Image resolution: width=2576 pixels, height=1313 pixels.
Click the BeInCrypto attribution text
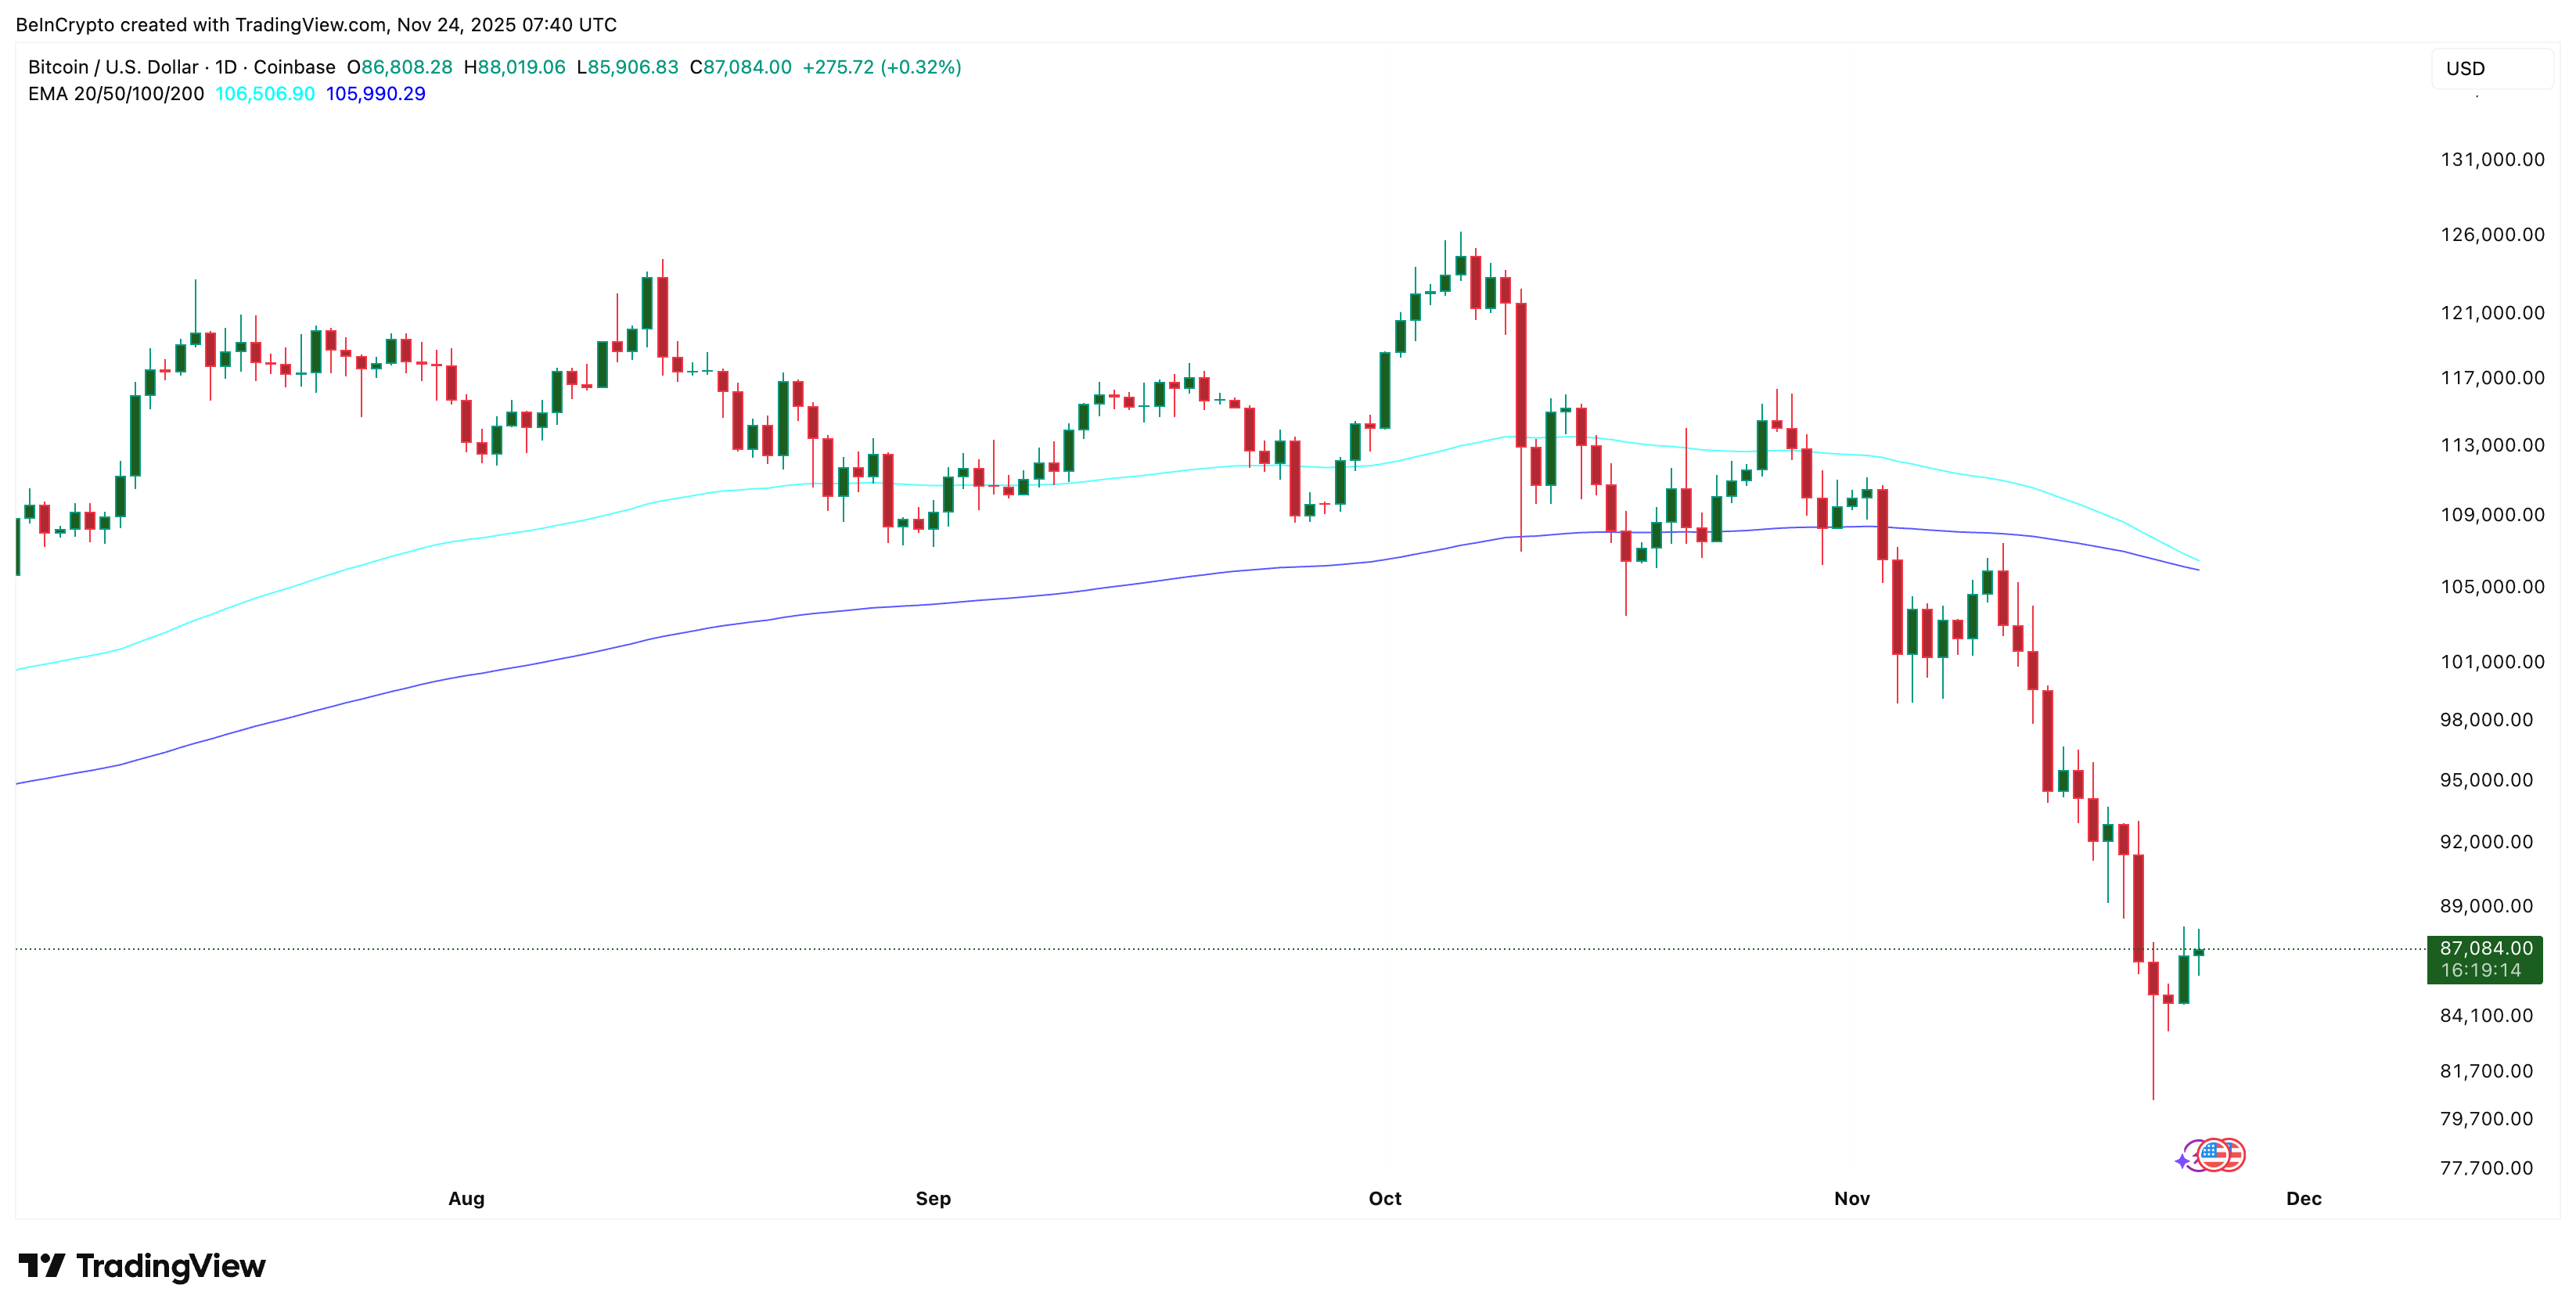(x=316, y=24)
